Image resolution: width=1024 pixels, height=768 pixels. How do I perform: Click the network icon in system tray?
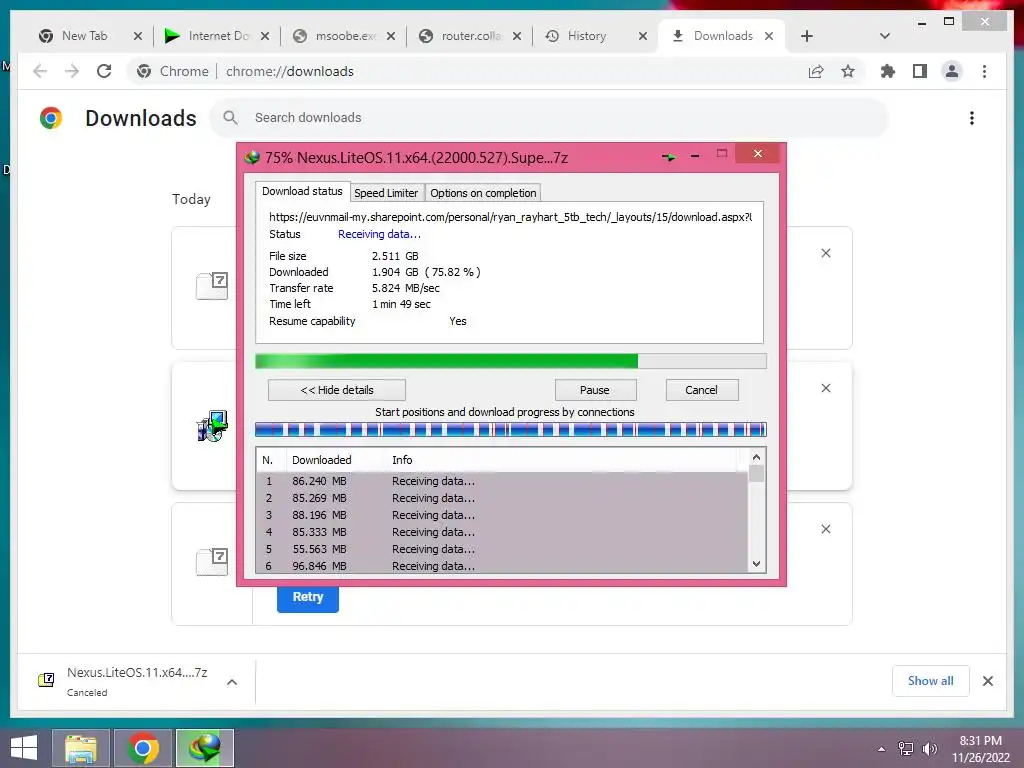click(x=906, y=749)
